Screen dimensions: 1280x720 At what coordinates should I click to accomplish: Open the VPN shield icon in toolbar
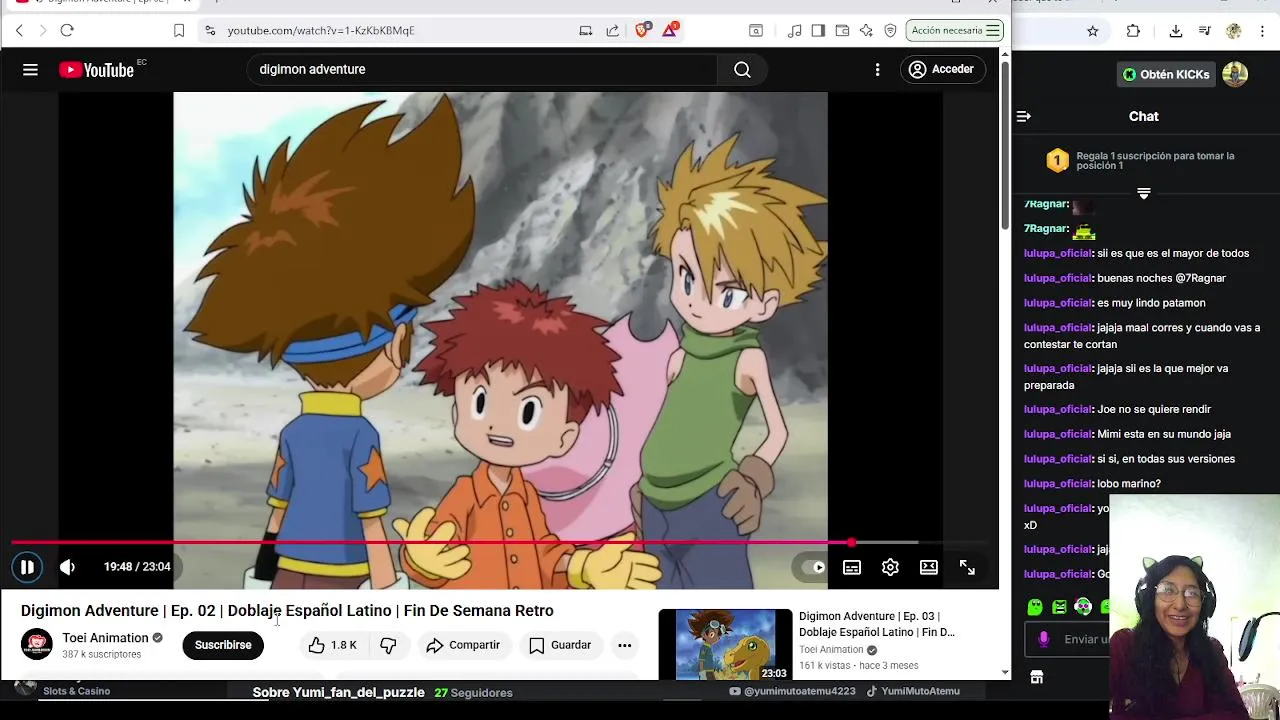[x=890, y=30]
